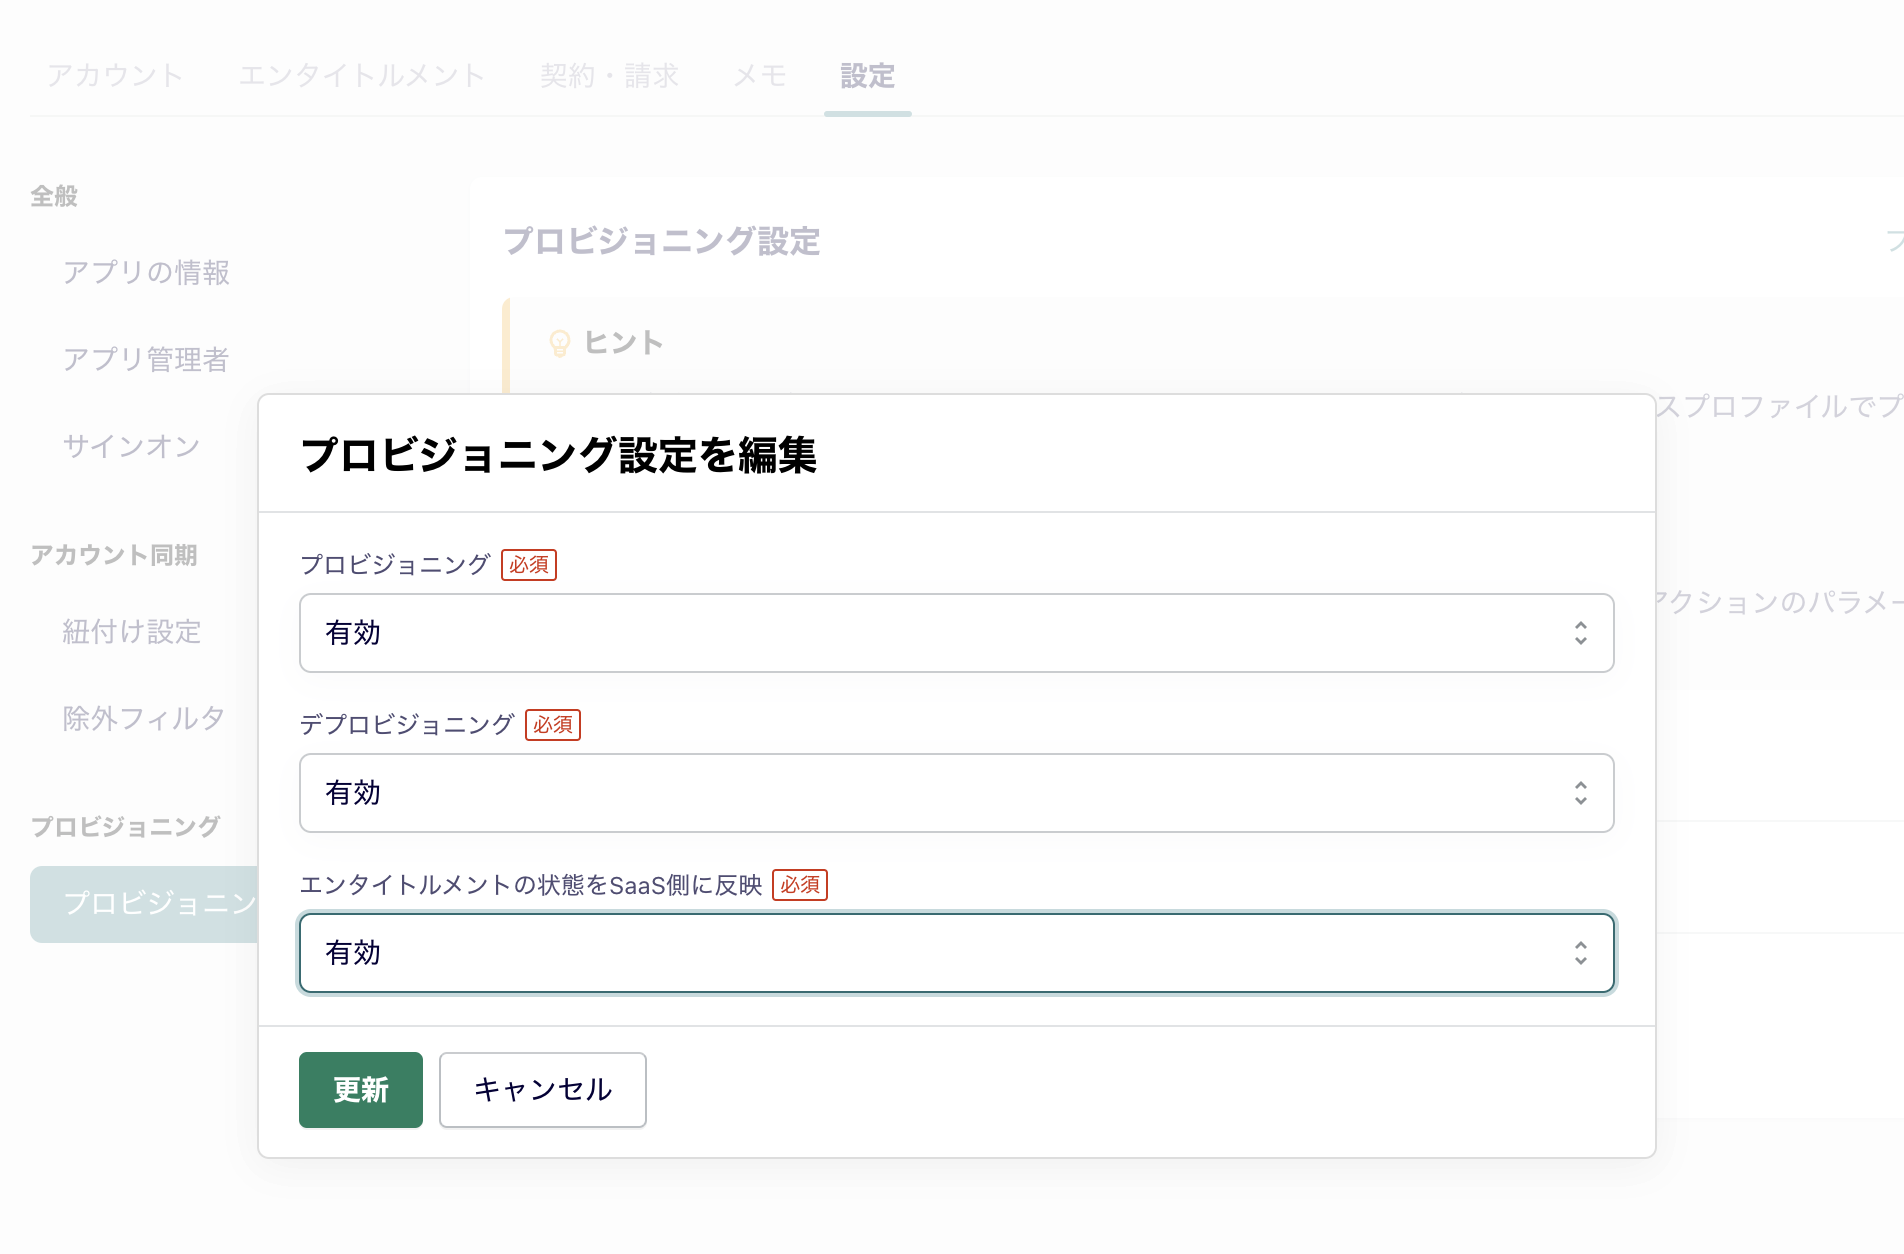The height and width of the screenshot is (1254, 1904).
Task: Open アプリの情報 in the sidebar
Action: [x=146, y=273]
